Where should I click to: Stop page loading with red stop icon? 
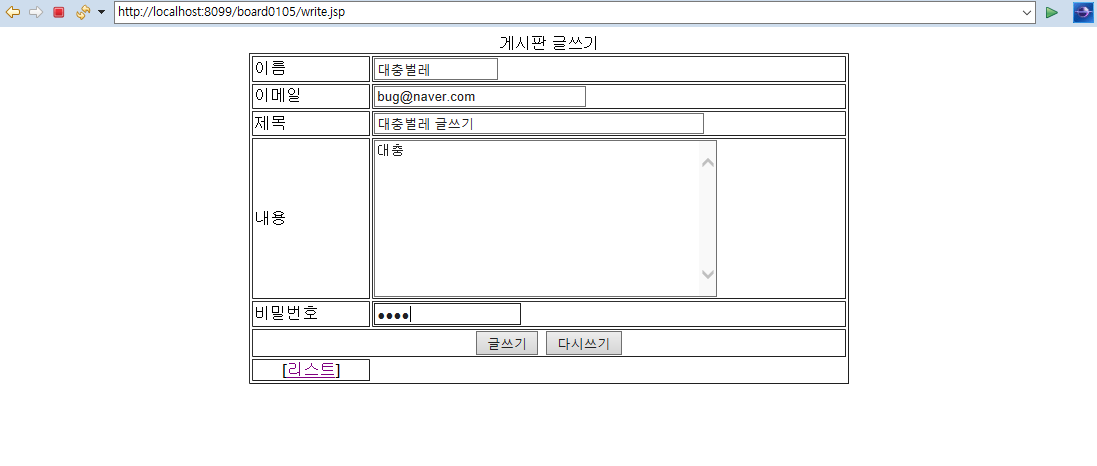(59, 12)
